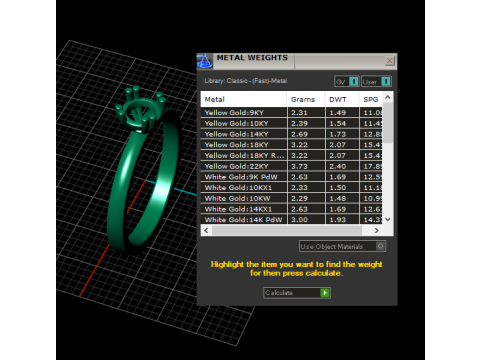This screenshot has width=480, height=360.
Task: Click the 2.69 grams value
Action: pos(299,134)
